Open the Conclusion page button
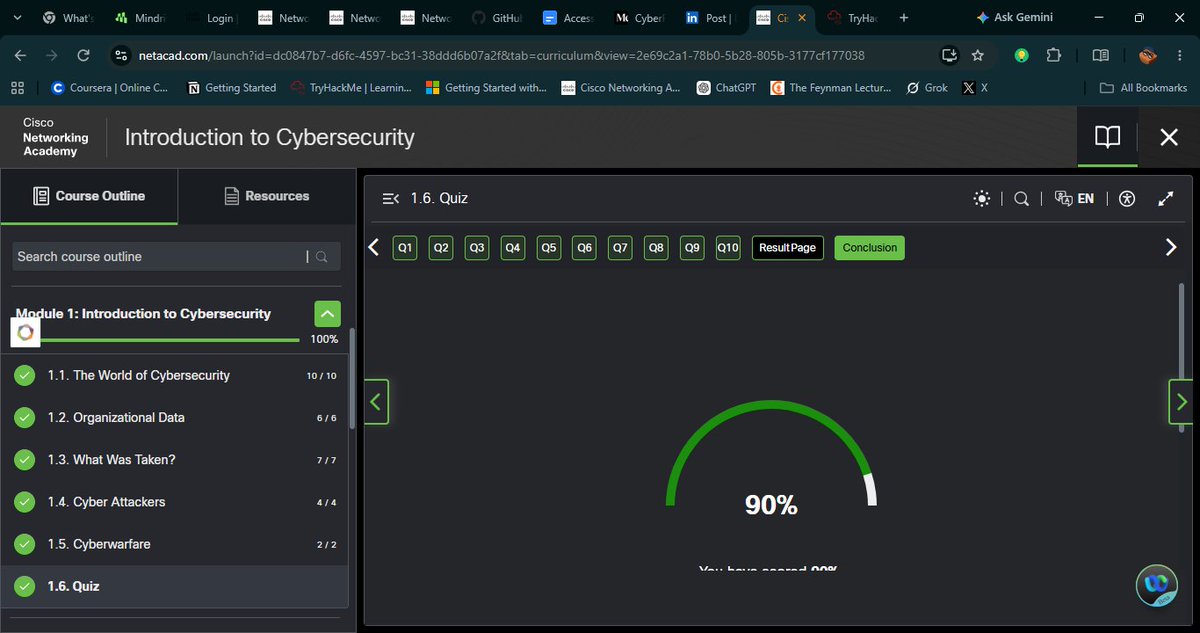Viewport: 1200px width, 633px height. (870, 248)
